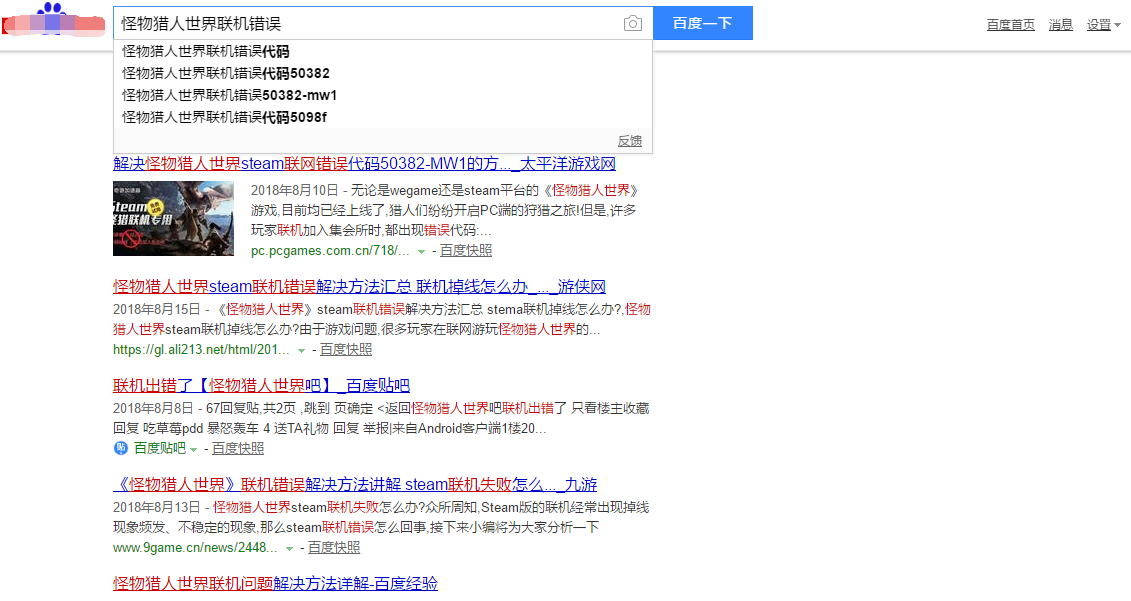Expand arrow next to gl.ali213.net URL
This screenshot has height=601, width=1131.
pyautogui.click(x=302, y=350)
